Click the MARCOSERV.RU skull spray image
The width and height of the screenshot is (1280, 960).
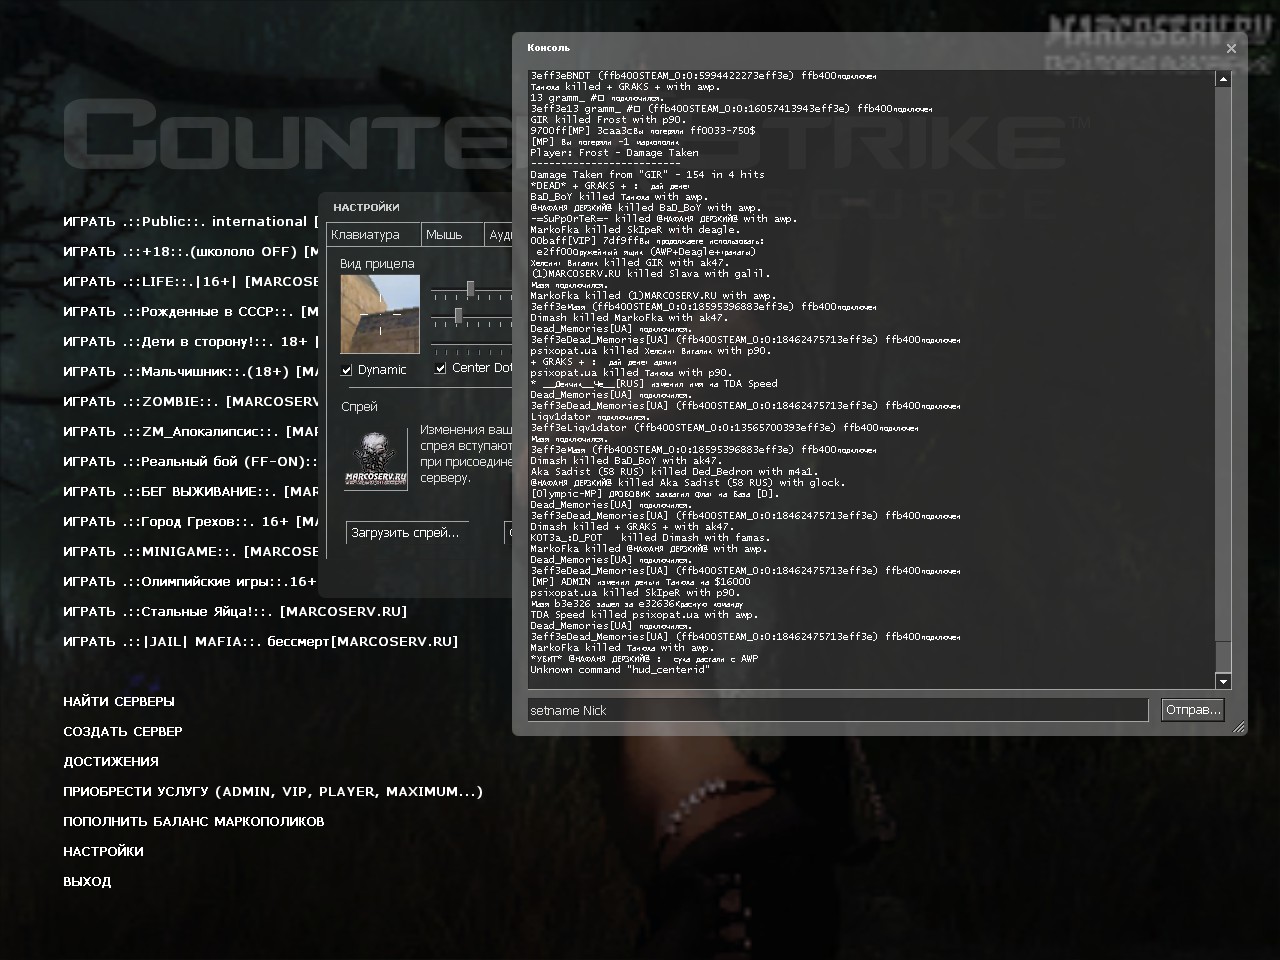[x=376, y=460]
